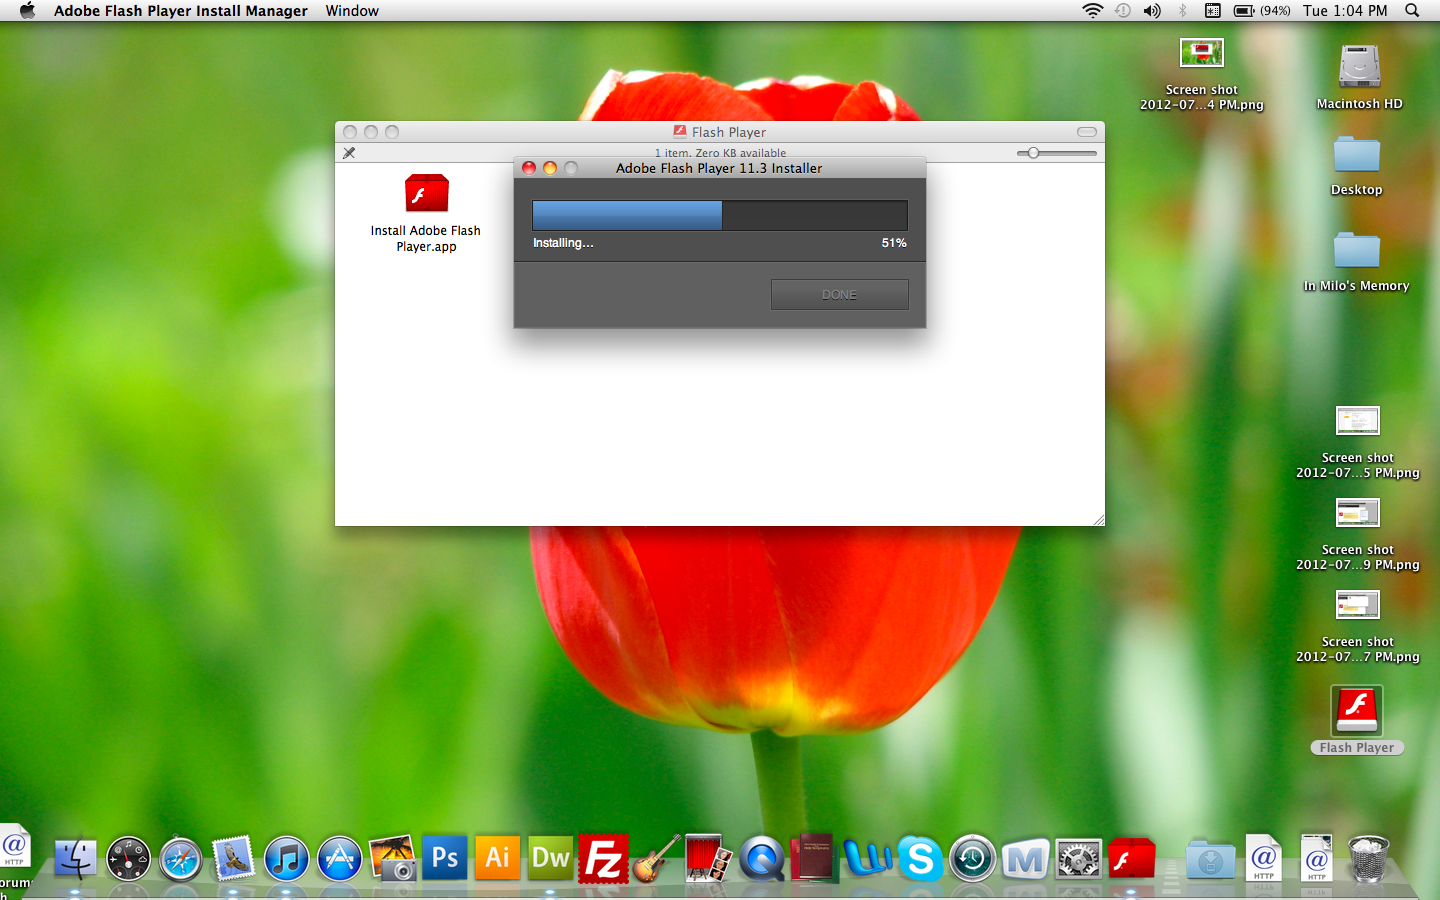Open Dashboard from the dock
This screenshot has height=900, width=1440.
[x=128, y=859]
